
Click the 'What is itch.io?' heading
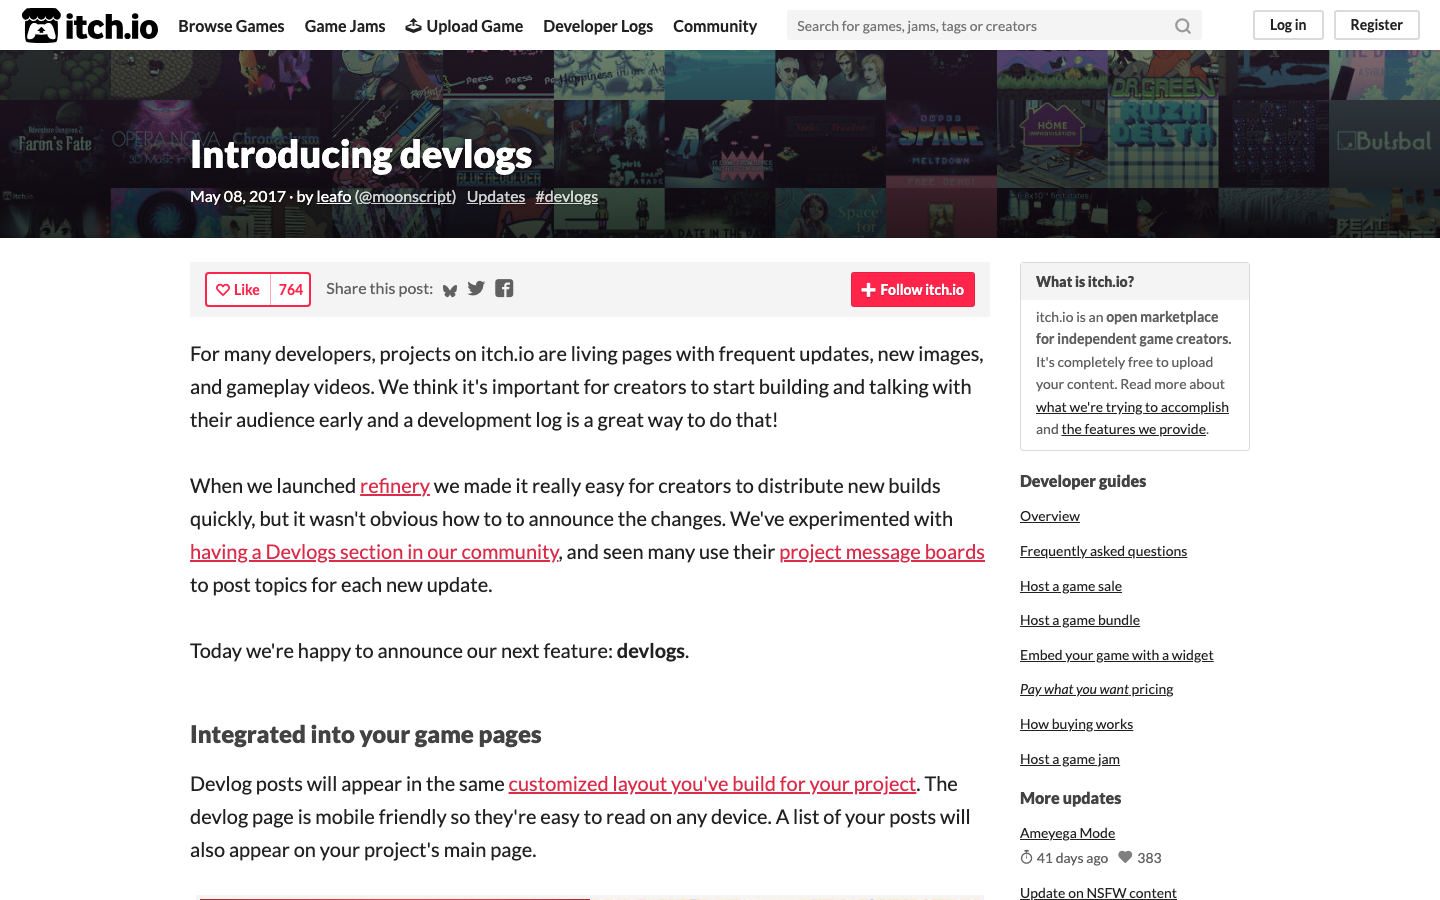[x=1085, y=282]
